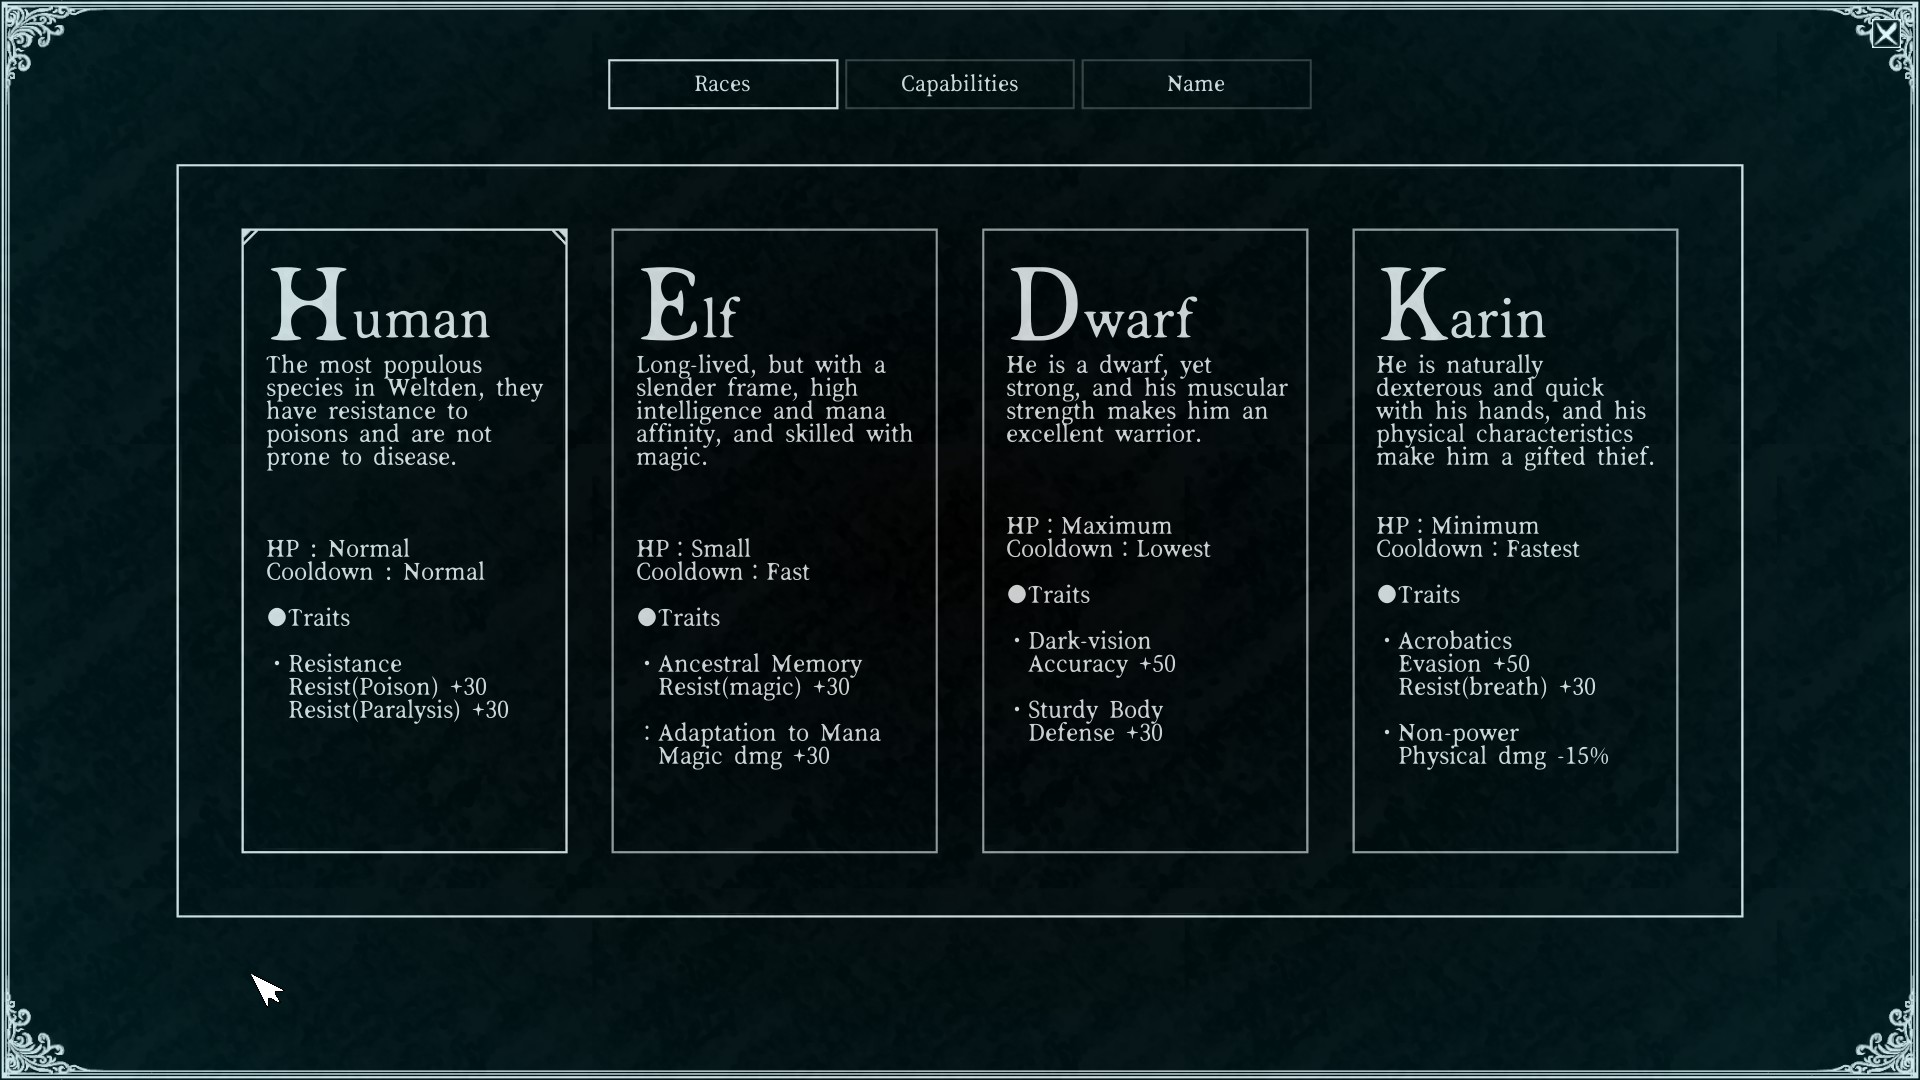Open the Name tab

tap(1195, 84)
